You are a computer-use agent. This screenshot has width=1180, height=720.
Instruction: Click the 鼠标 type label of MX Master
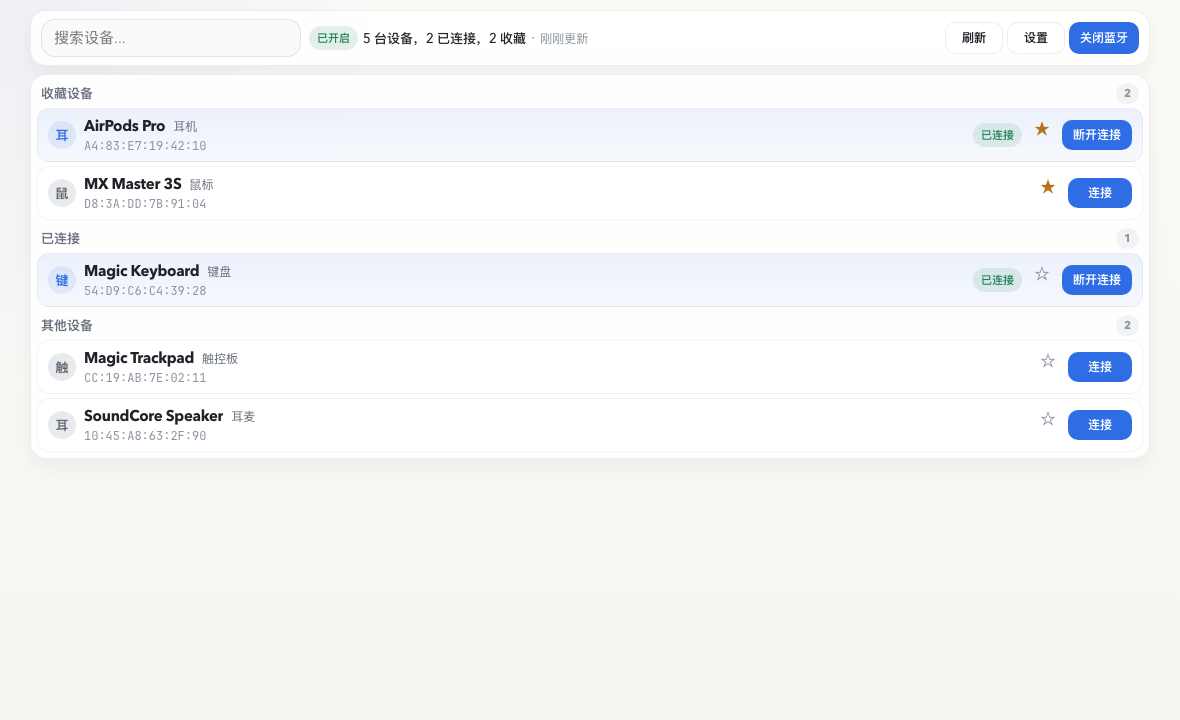tap(202, 184)
